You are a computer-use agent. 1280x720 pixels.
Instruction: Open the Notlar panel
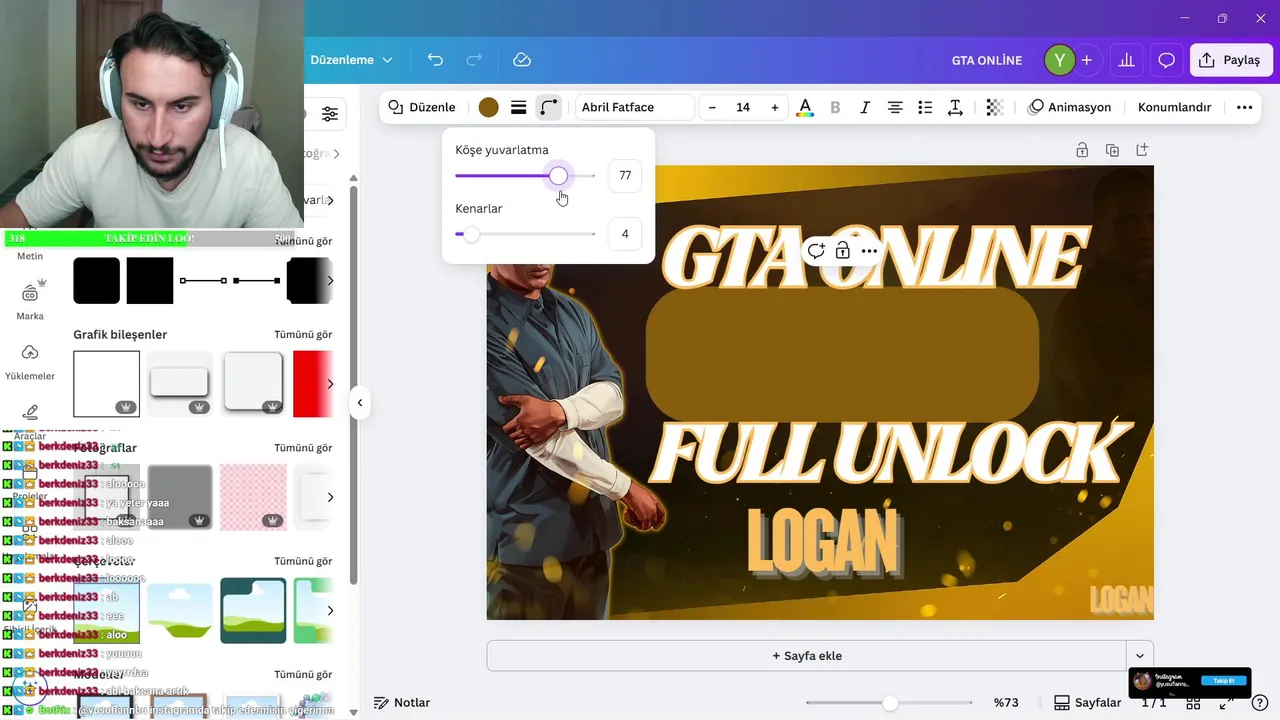[402, 703]
